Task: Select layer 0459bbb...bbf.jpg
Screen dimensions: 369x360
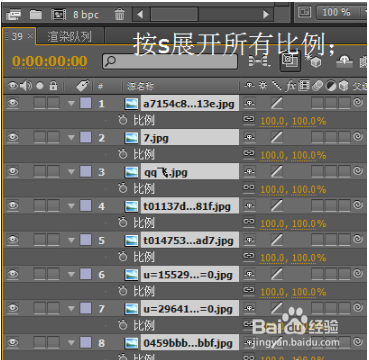Action: [x=190, y=343]
